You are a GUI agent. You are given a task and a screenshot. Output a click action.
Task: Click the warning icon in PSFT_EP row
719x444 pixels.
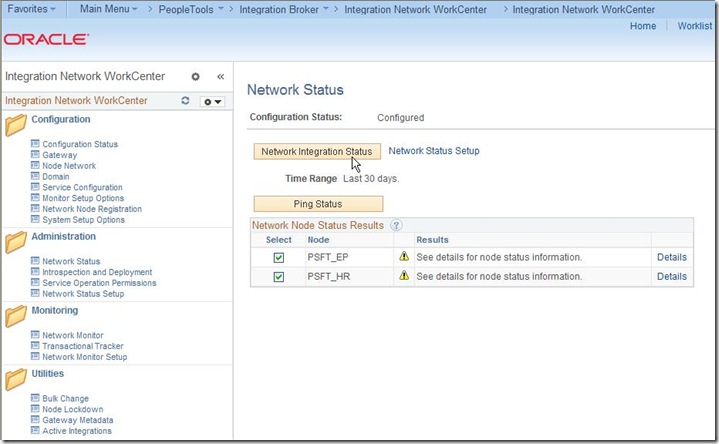pyautogui.click(x=404, y=256)
